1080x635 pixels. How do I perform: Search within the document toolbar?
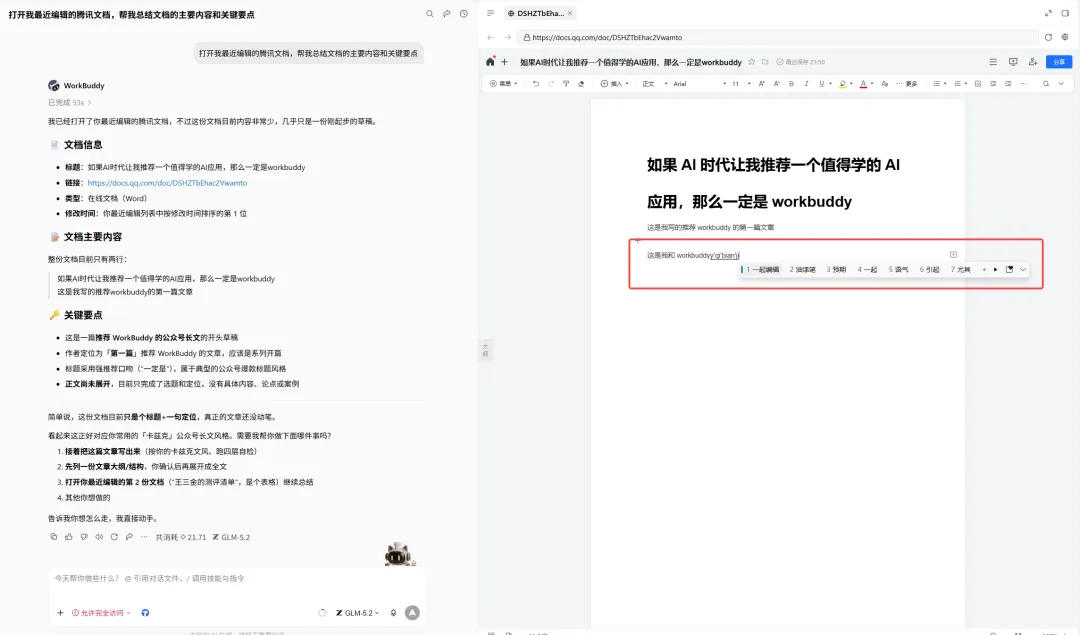click(x=1046, y=83)
